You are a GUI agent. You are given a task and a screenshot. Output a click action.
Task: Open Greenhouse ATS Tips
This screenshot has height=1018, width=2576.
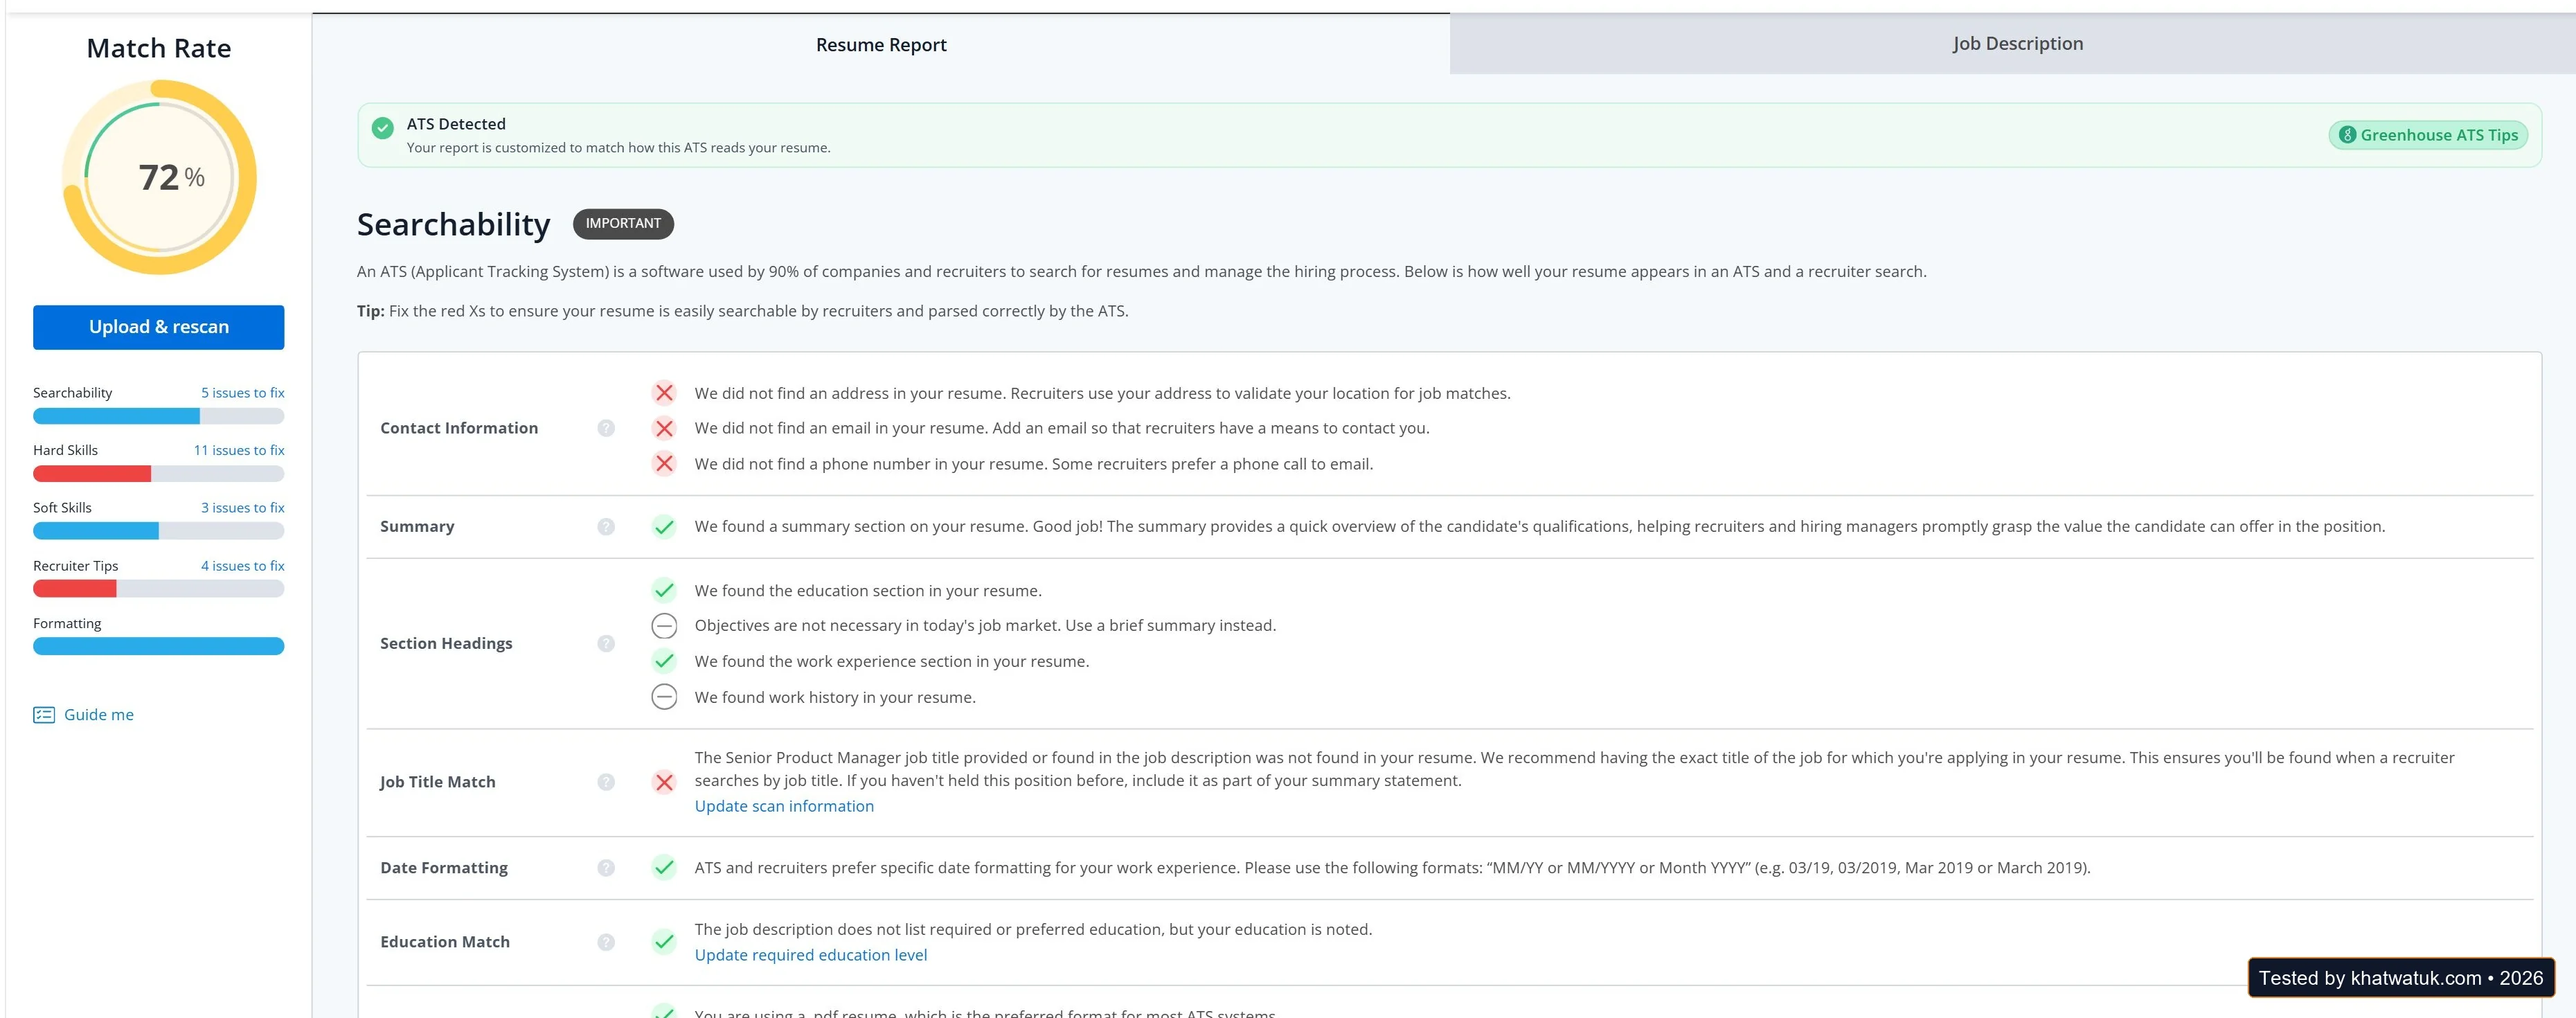click(2428, 135)
